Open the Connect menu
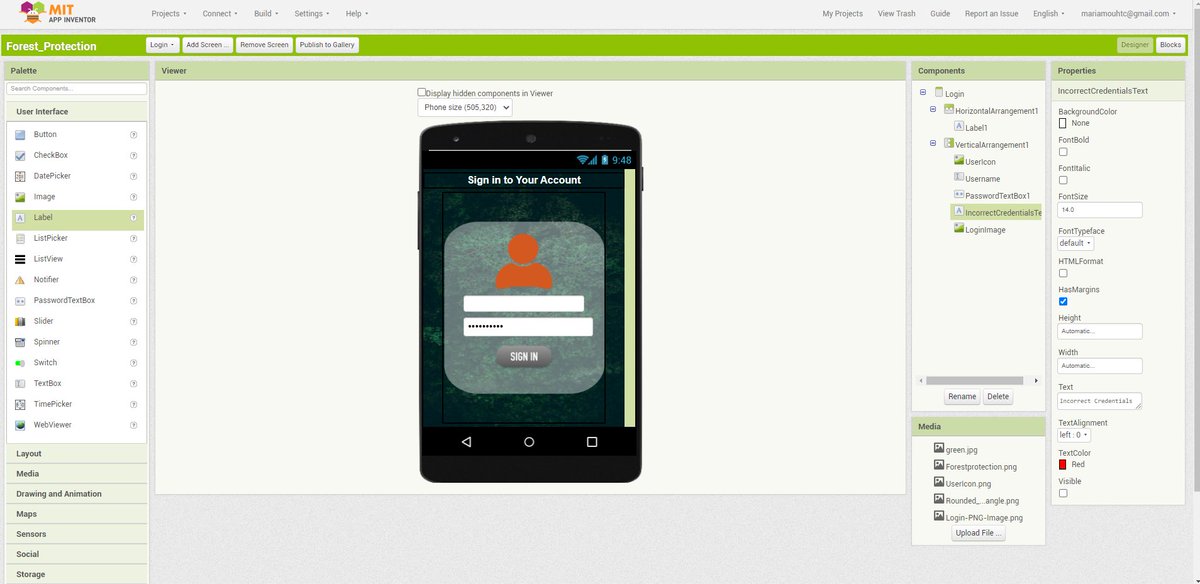 click(220, 14)
